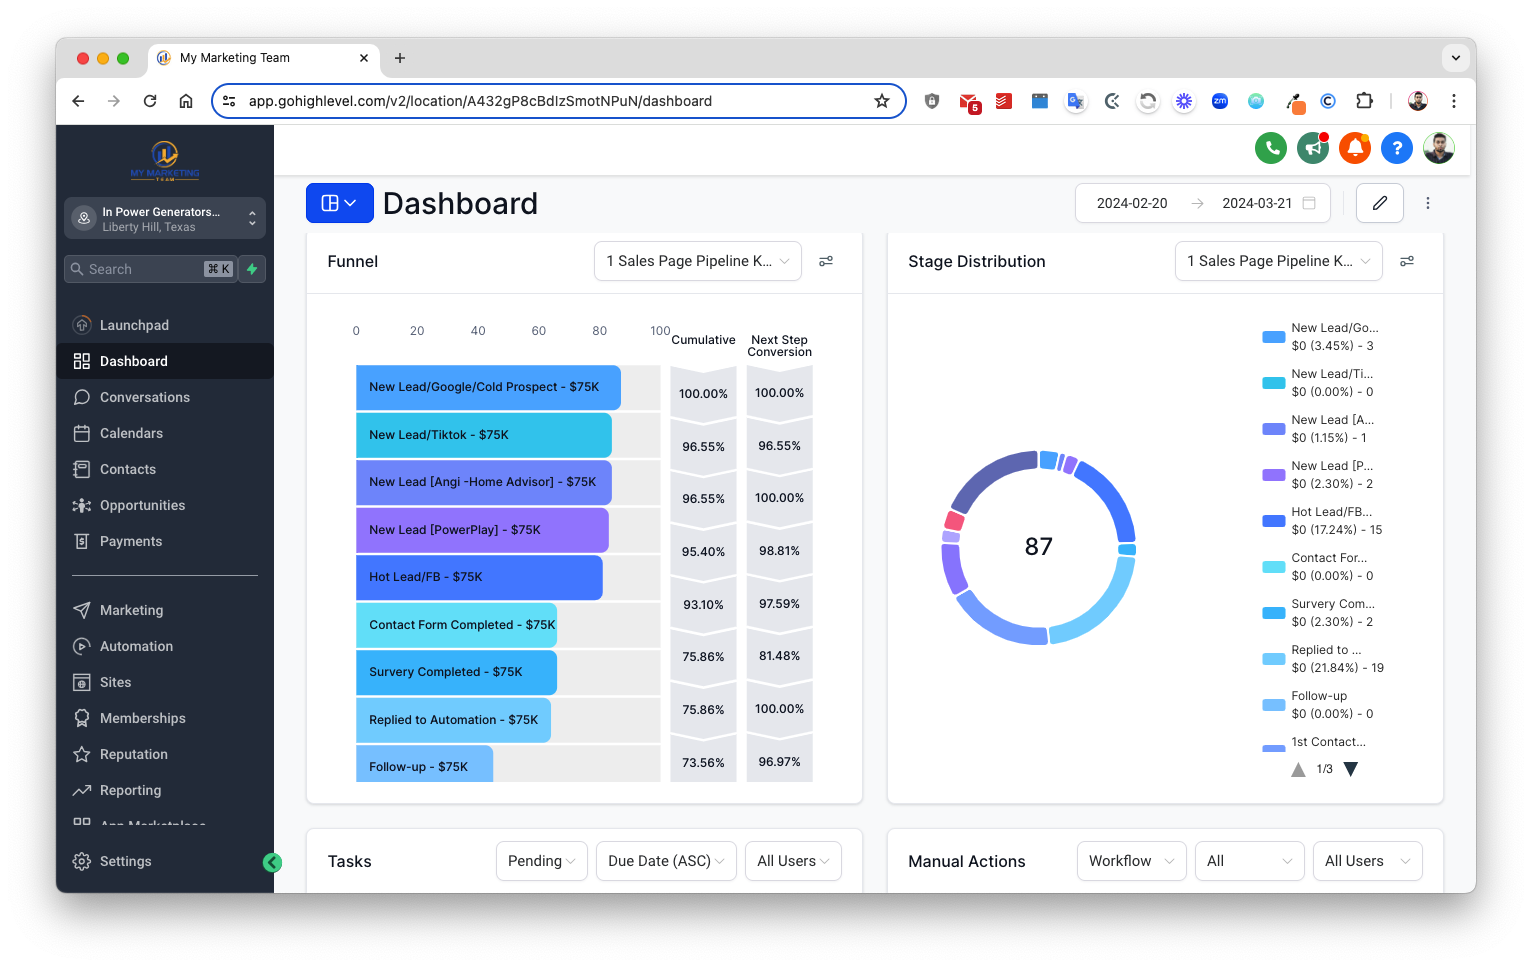
Task: Open Conversations from the sidebar
Action: [144, 397]
